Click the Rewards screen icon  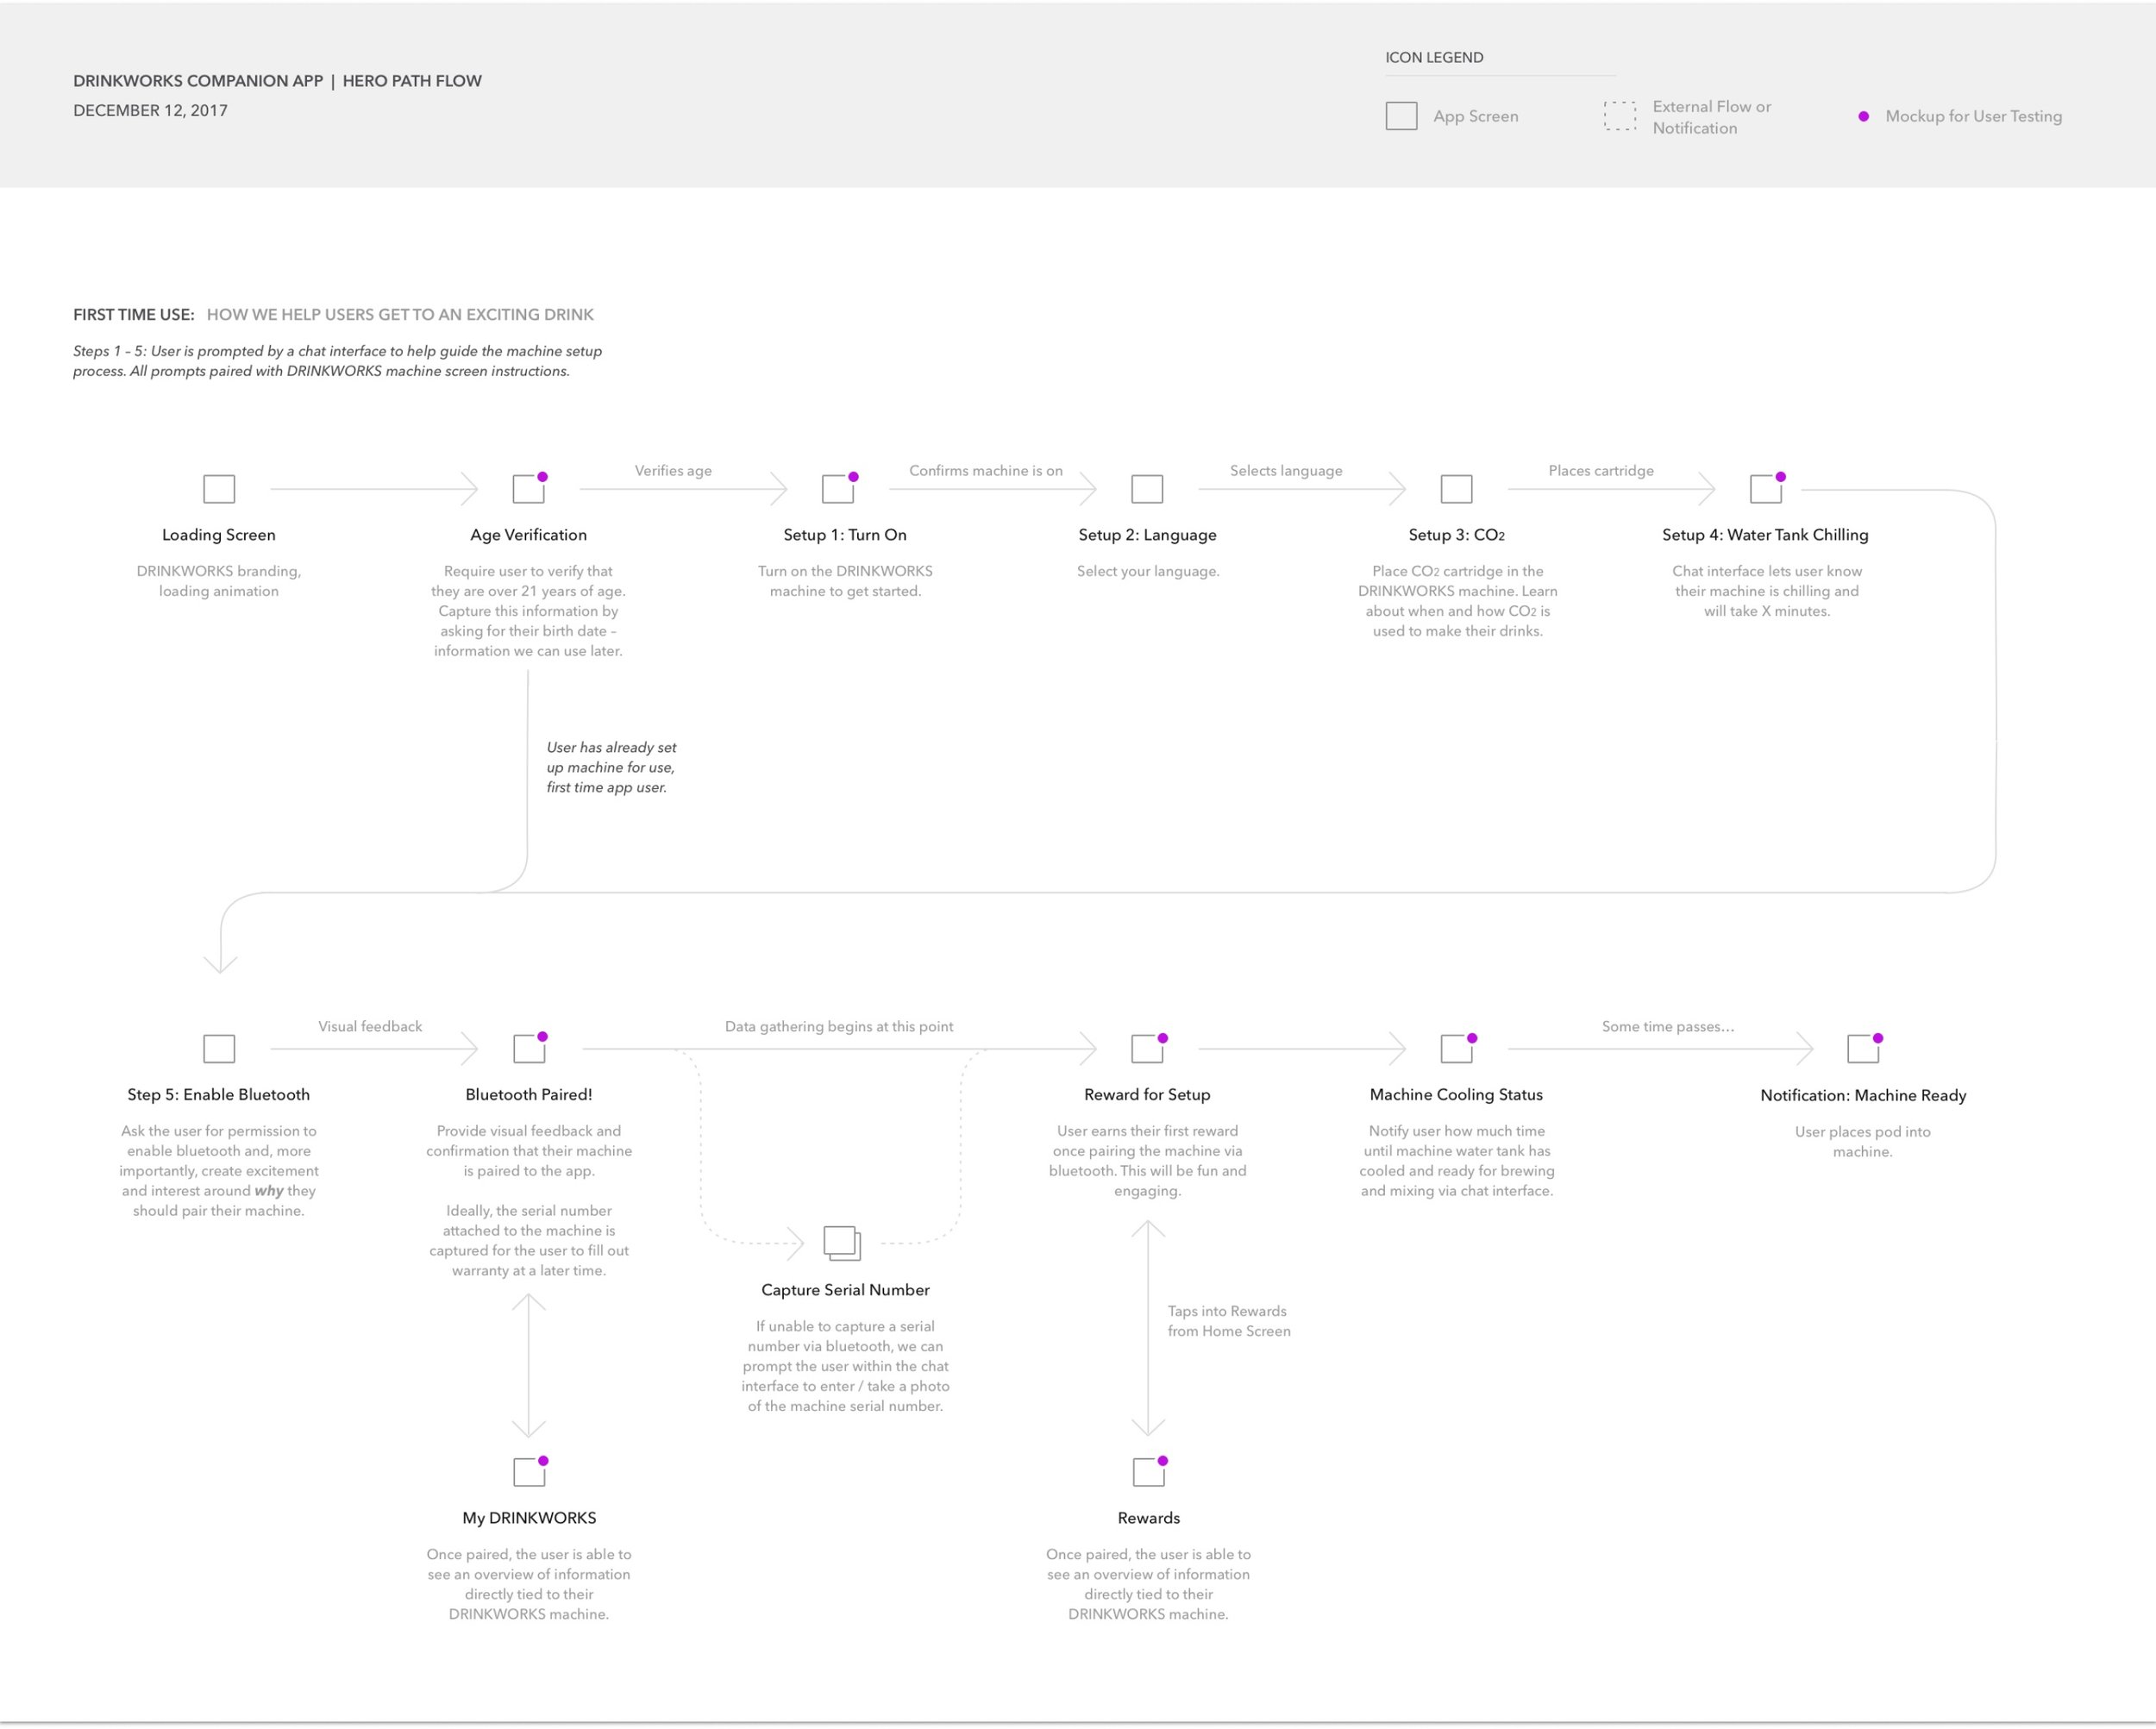tap(1149, 1472)
